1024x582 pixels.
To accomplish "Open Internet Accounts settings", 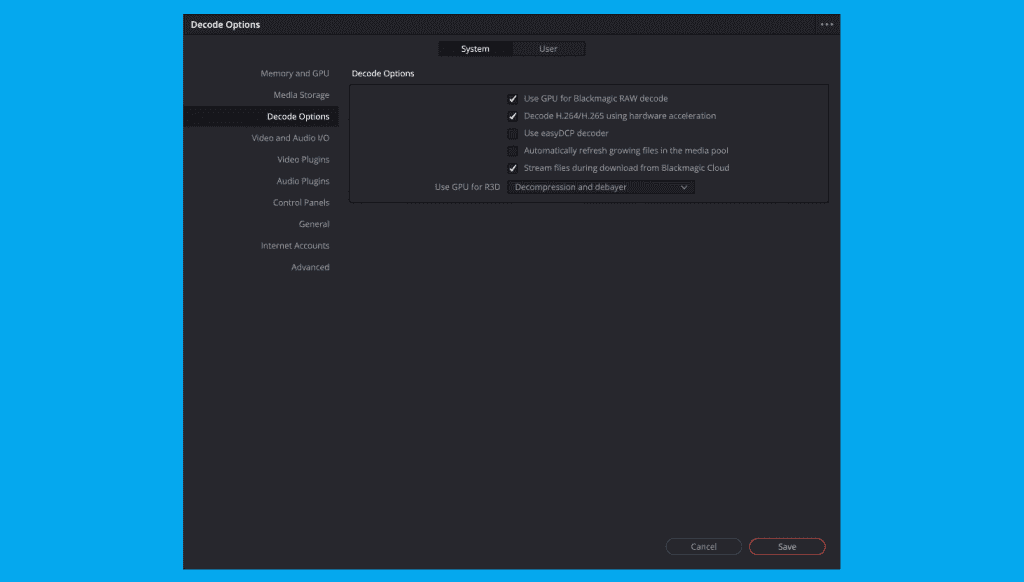I will (x=295, y=246).
